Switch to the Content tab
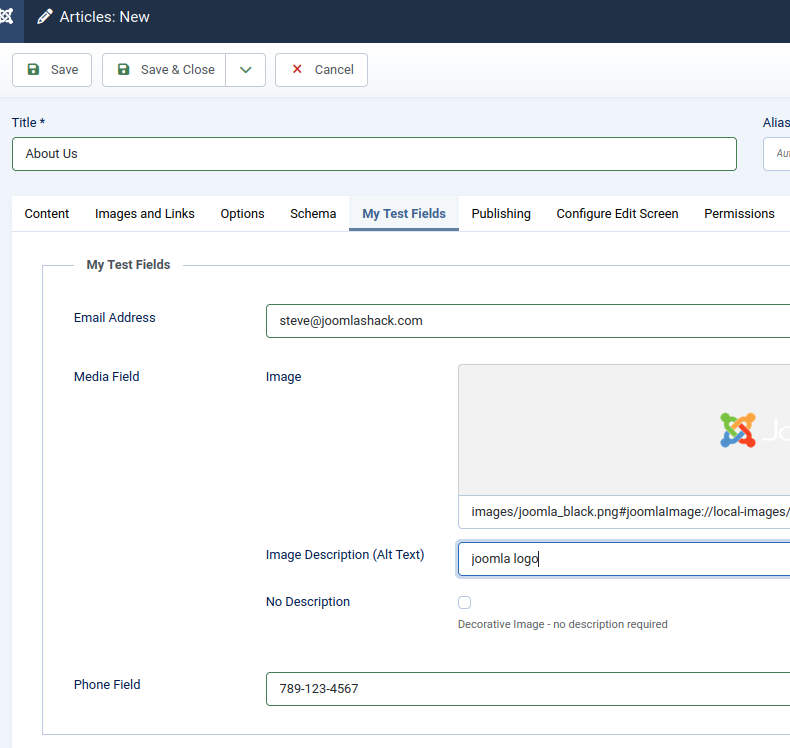Screen dimensions: 790x748 click(x=47, y=214)
